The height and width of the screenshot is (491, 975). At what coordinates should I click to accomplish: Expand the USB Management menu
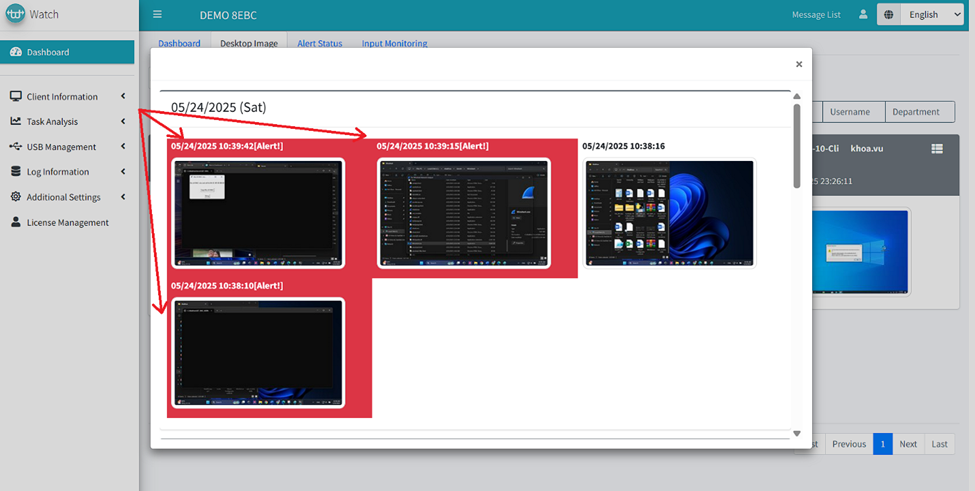[61, 147]
